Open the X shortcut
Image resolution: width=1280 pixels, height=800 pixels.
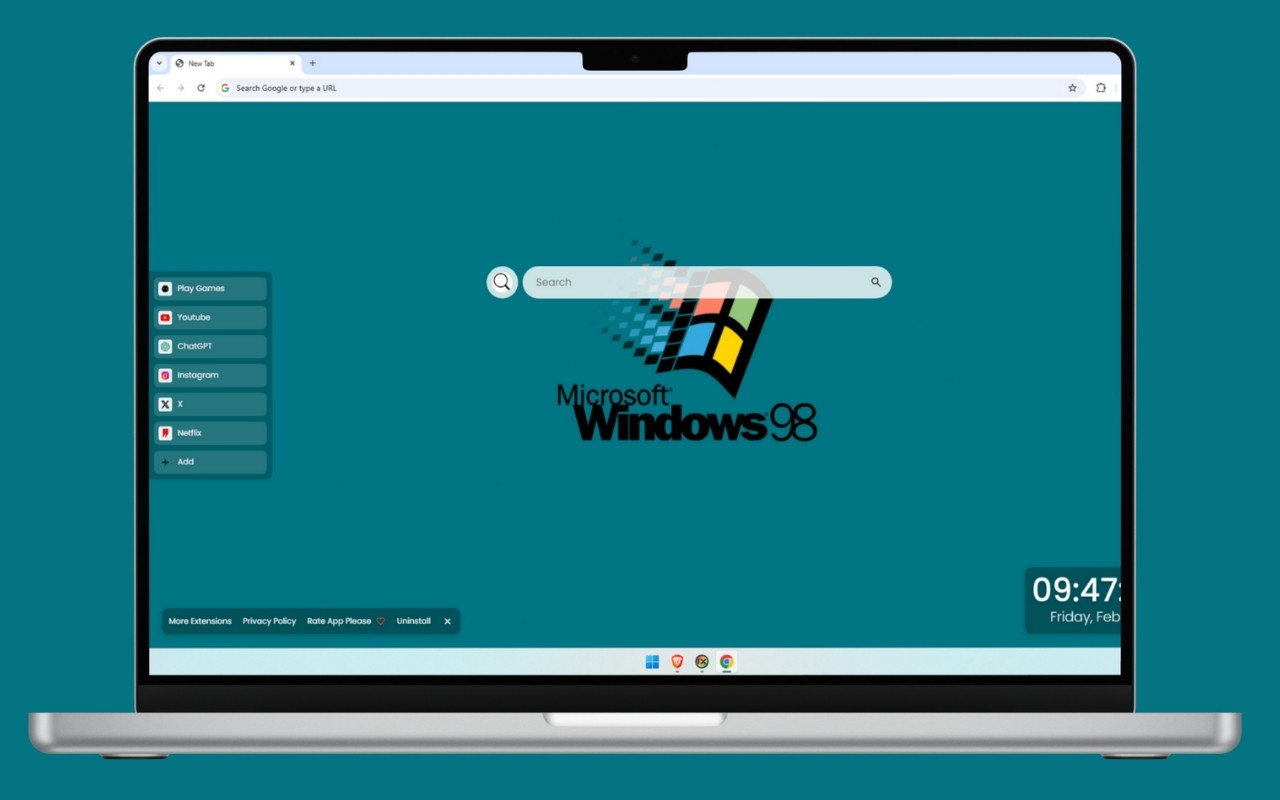[210, 404]
